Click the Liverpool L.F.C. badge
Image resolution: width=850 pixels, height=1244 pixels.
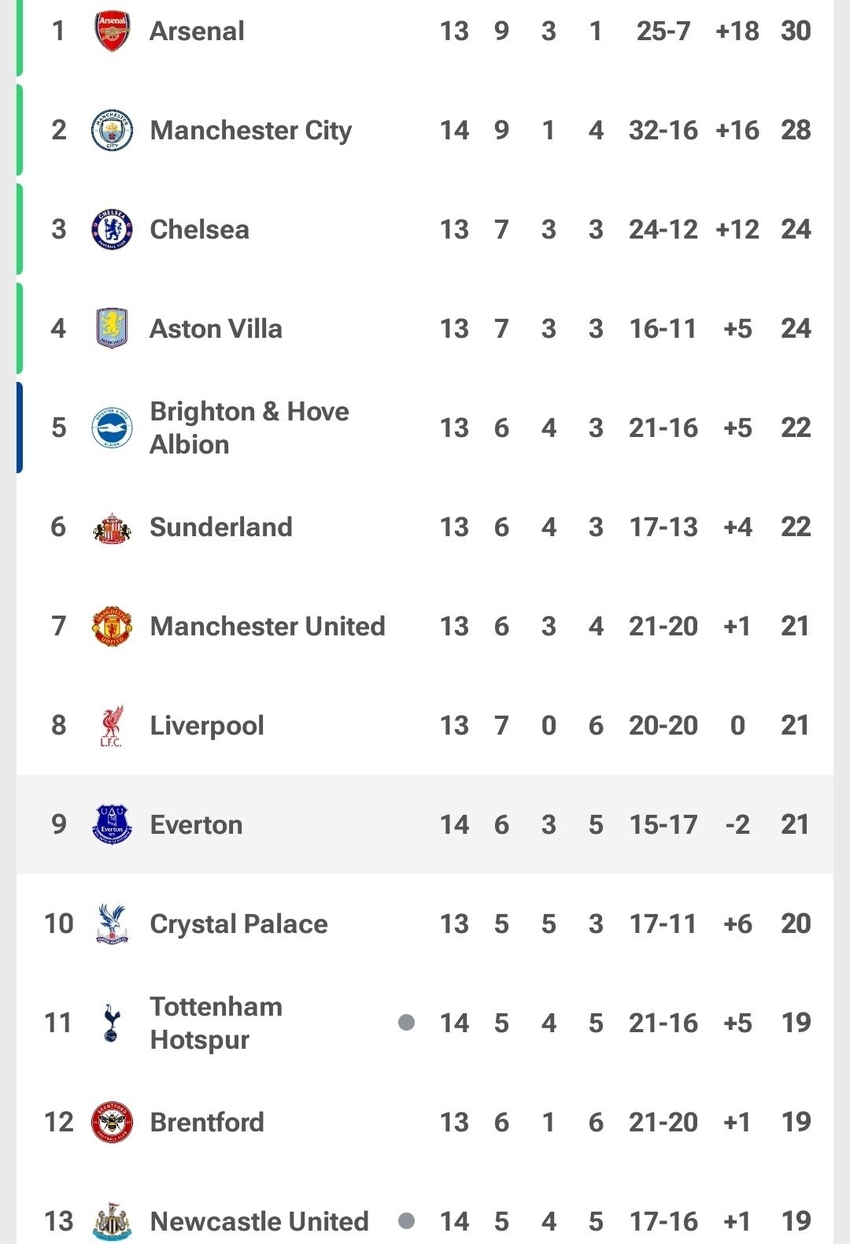(112, 726)
